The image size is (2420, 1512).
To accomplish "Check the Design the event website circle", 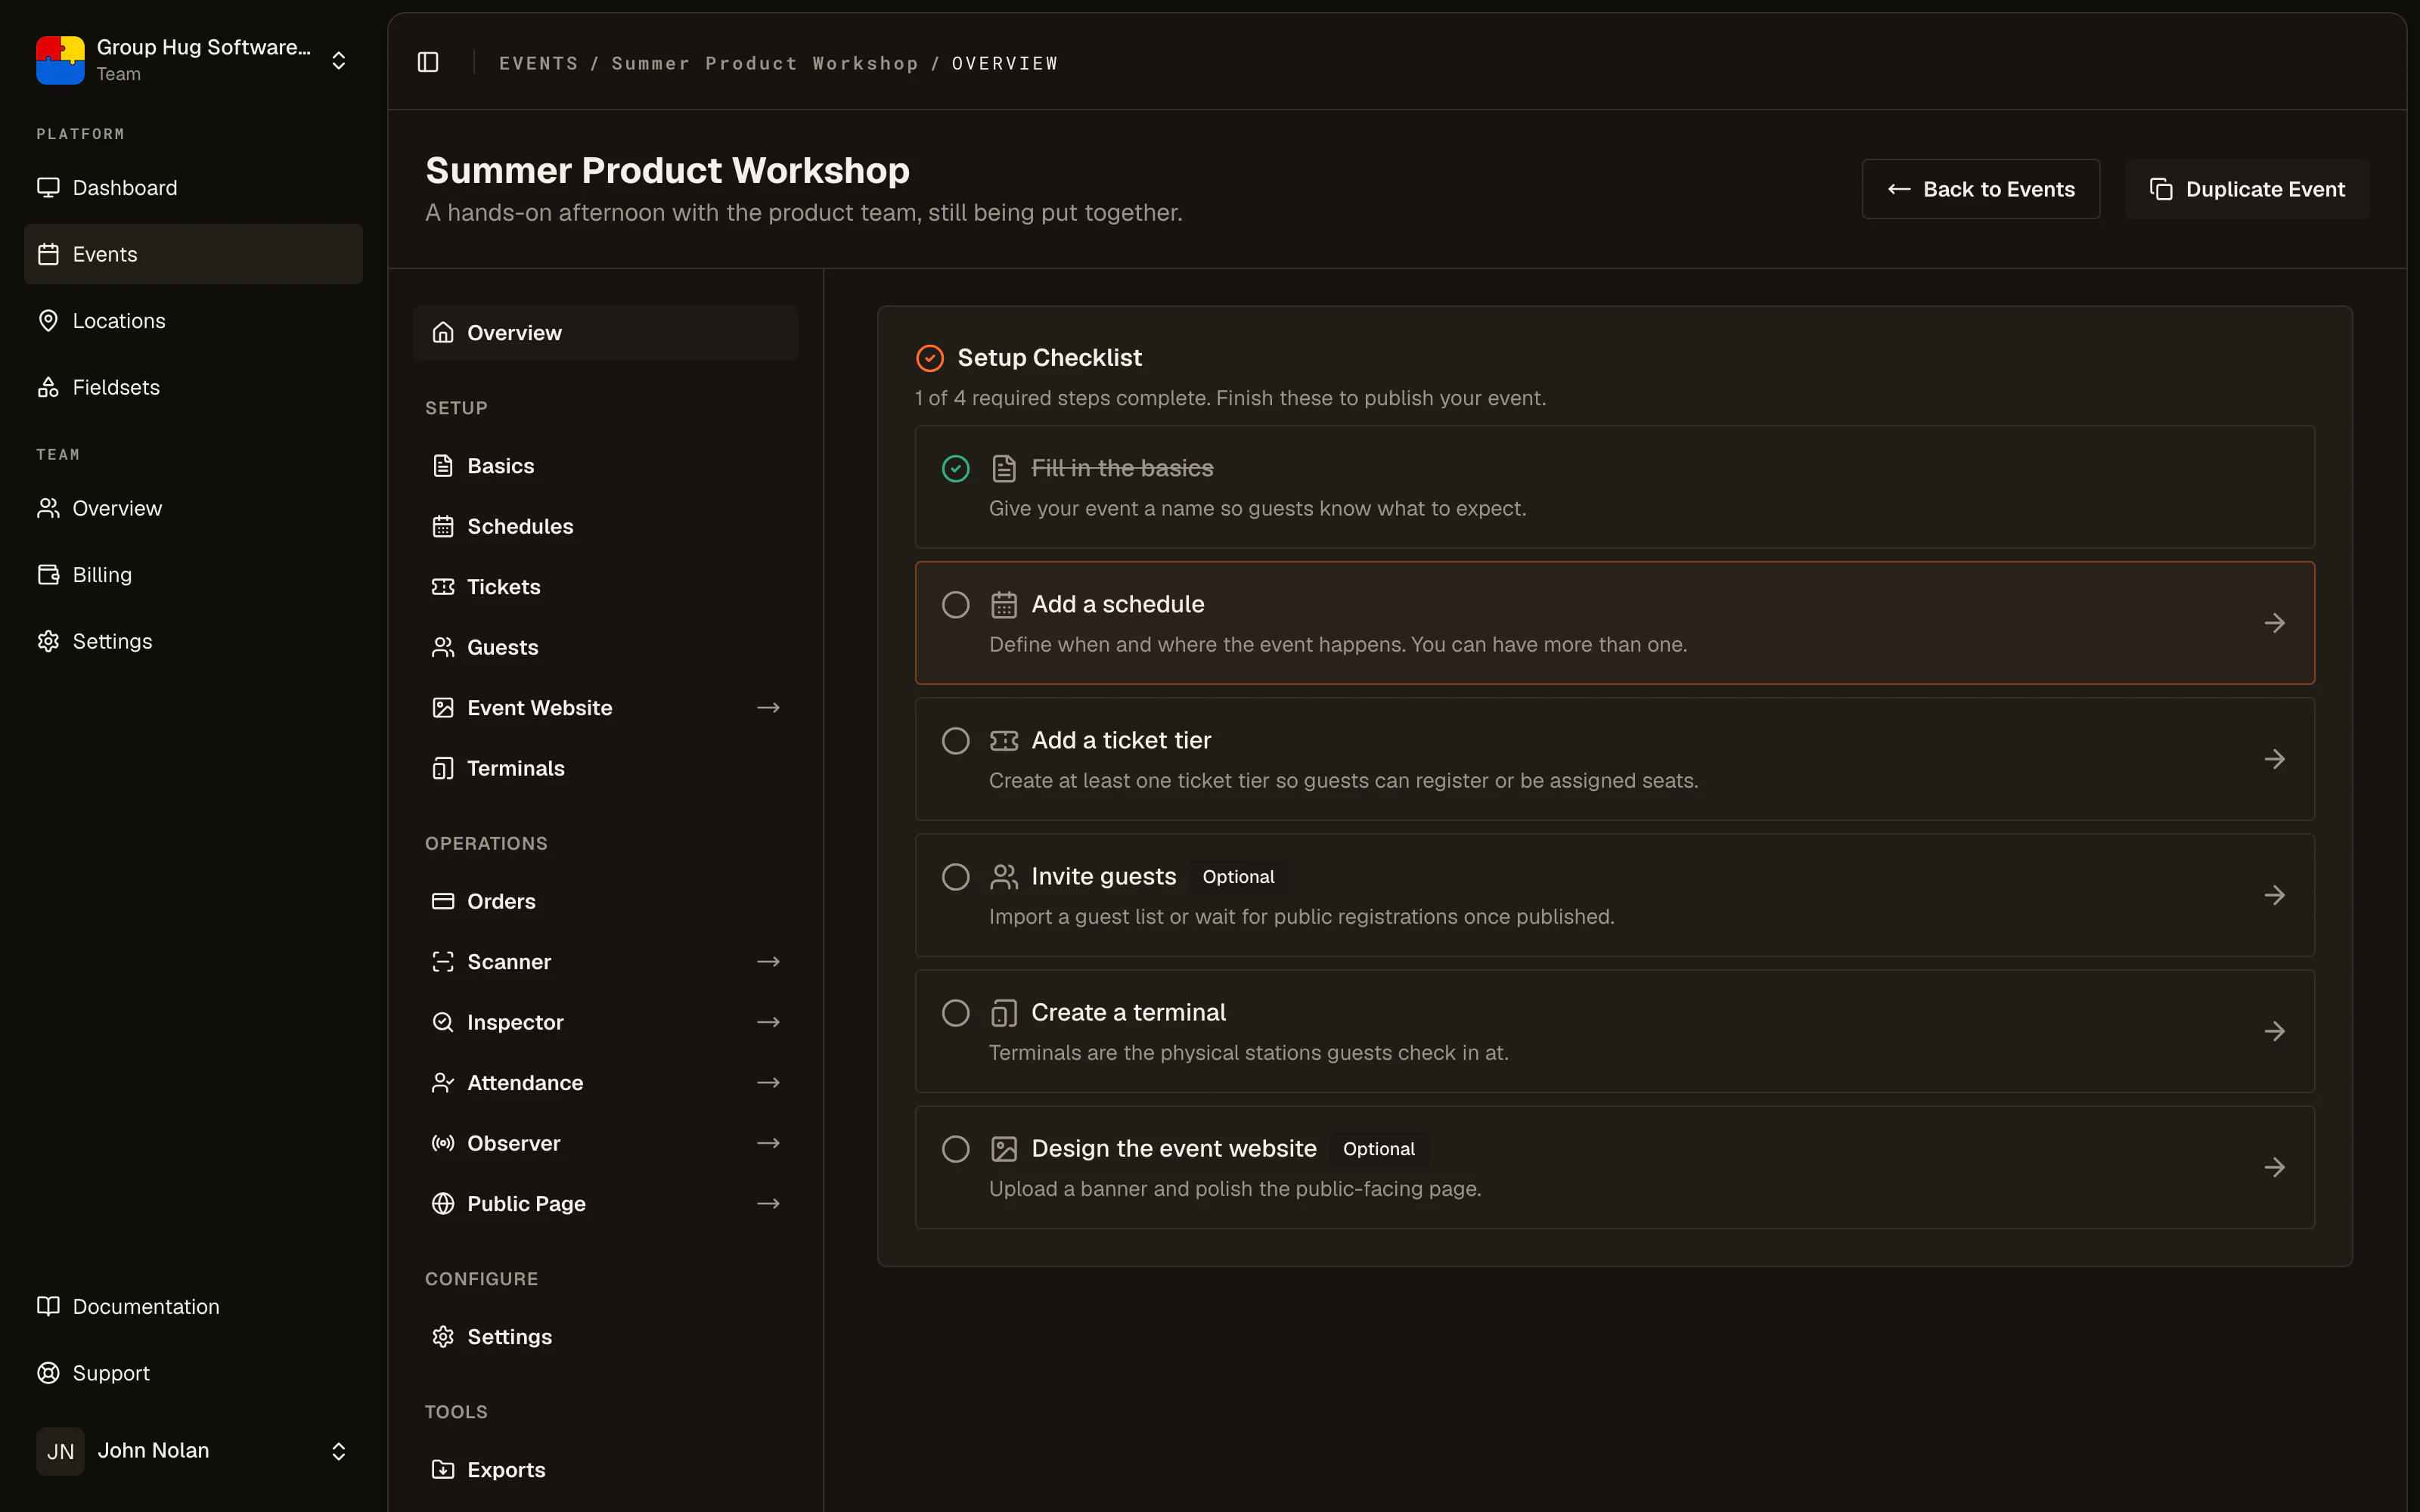I will [956, 1148].
